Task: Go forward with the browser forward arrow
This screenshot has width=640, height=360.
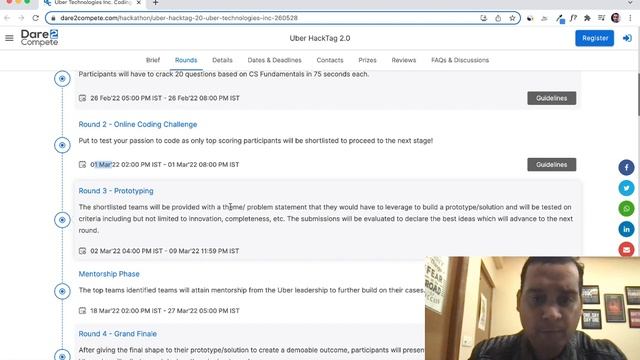Action: (21, 18)
